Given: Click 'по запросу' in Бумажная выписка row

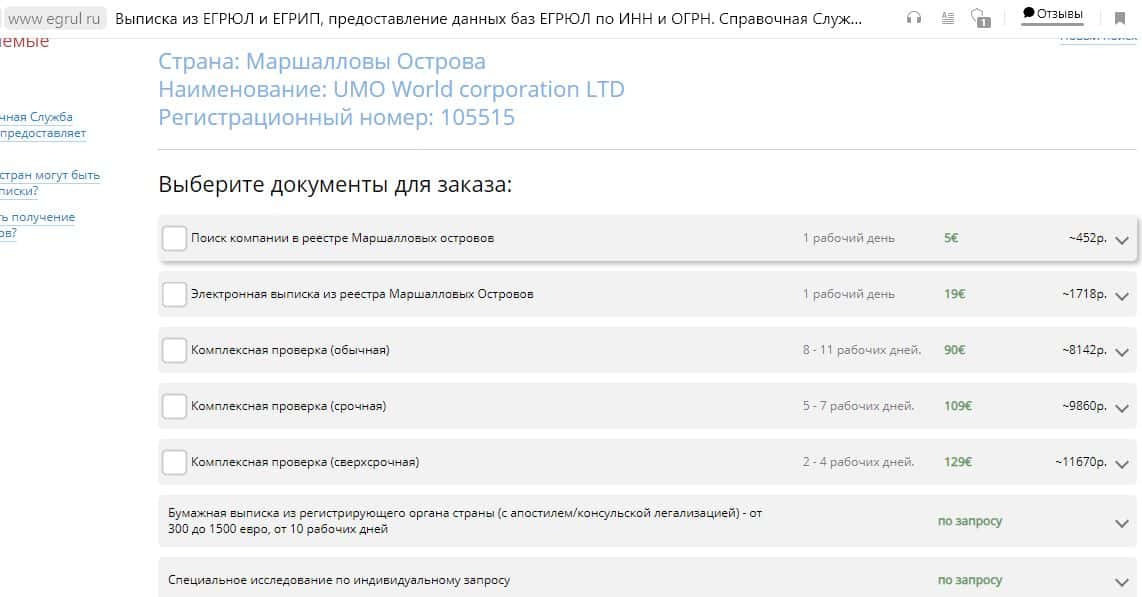Looking at the screenshot, I should click(970, 521).
